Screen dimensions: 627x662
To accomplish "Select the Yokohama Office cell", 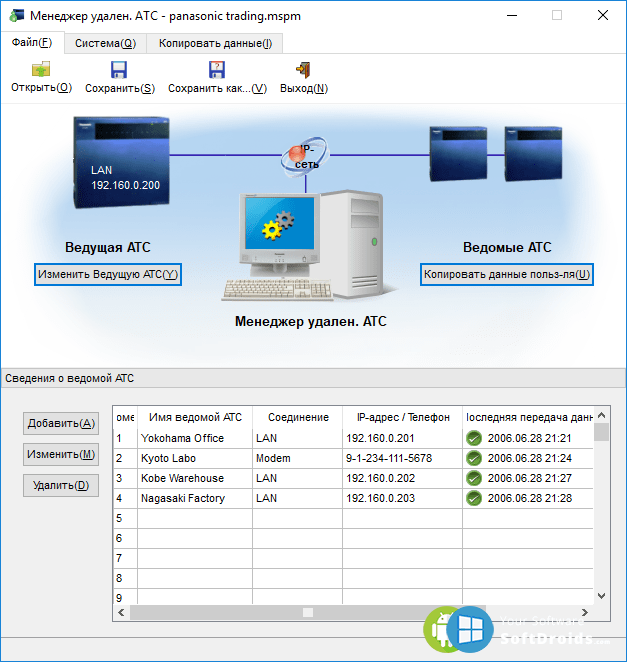I will (x=195, y=438).
